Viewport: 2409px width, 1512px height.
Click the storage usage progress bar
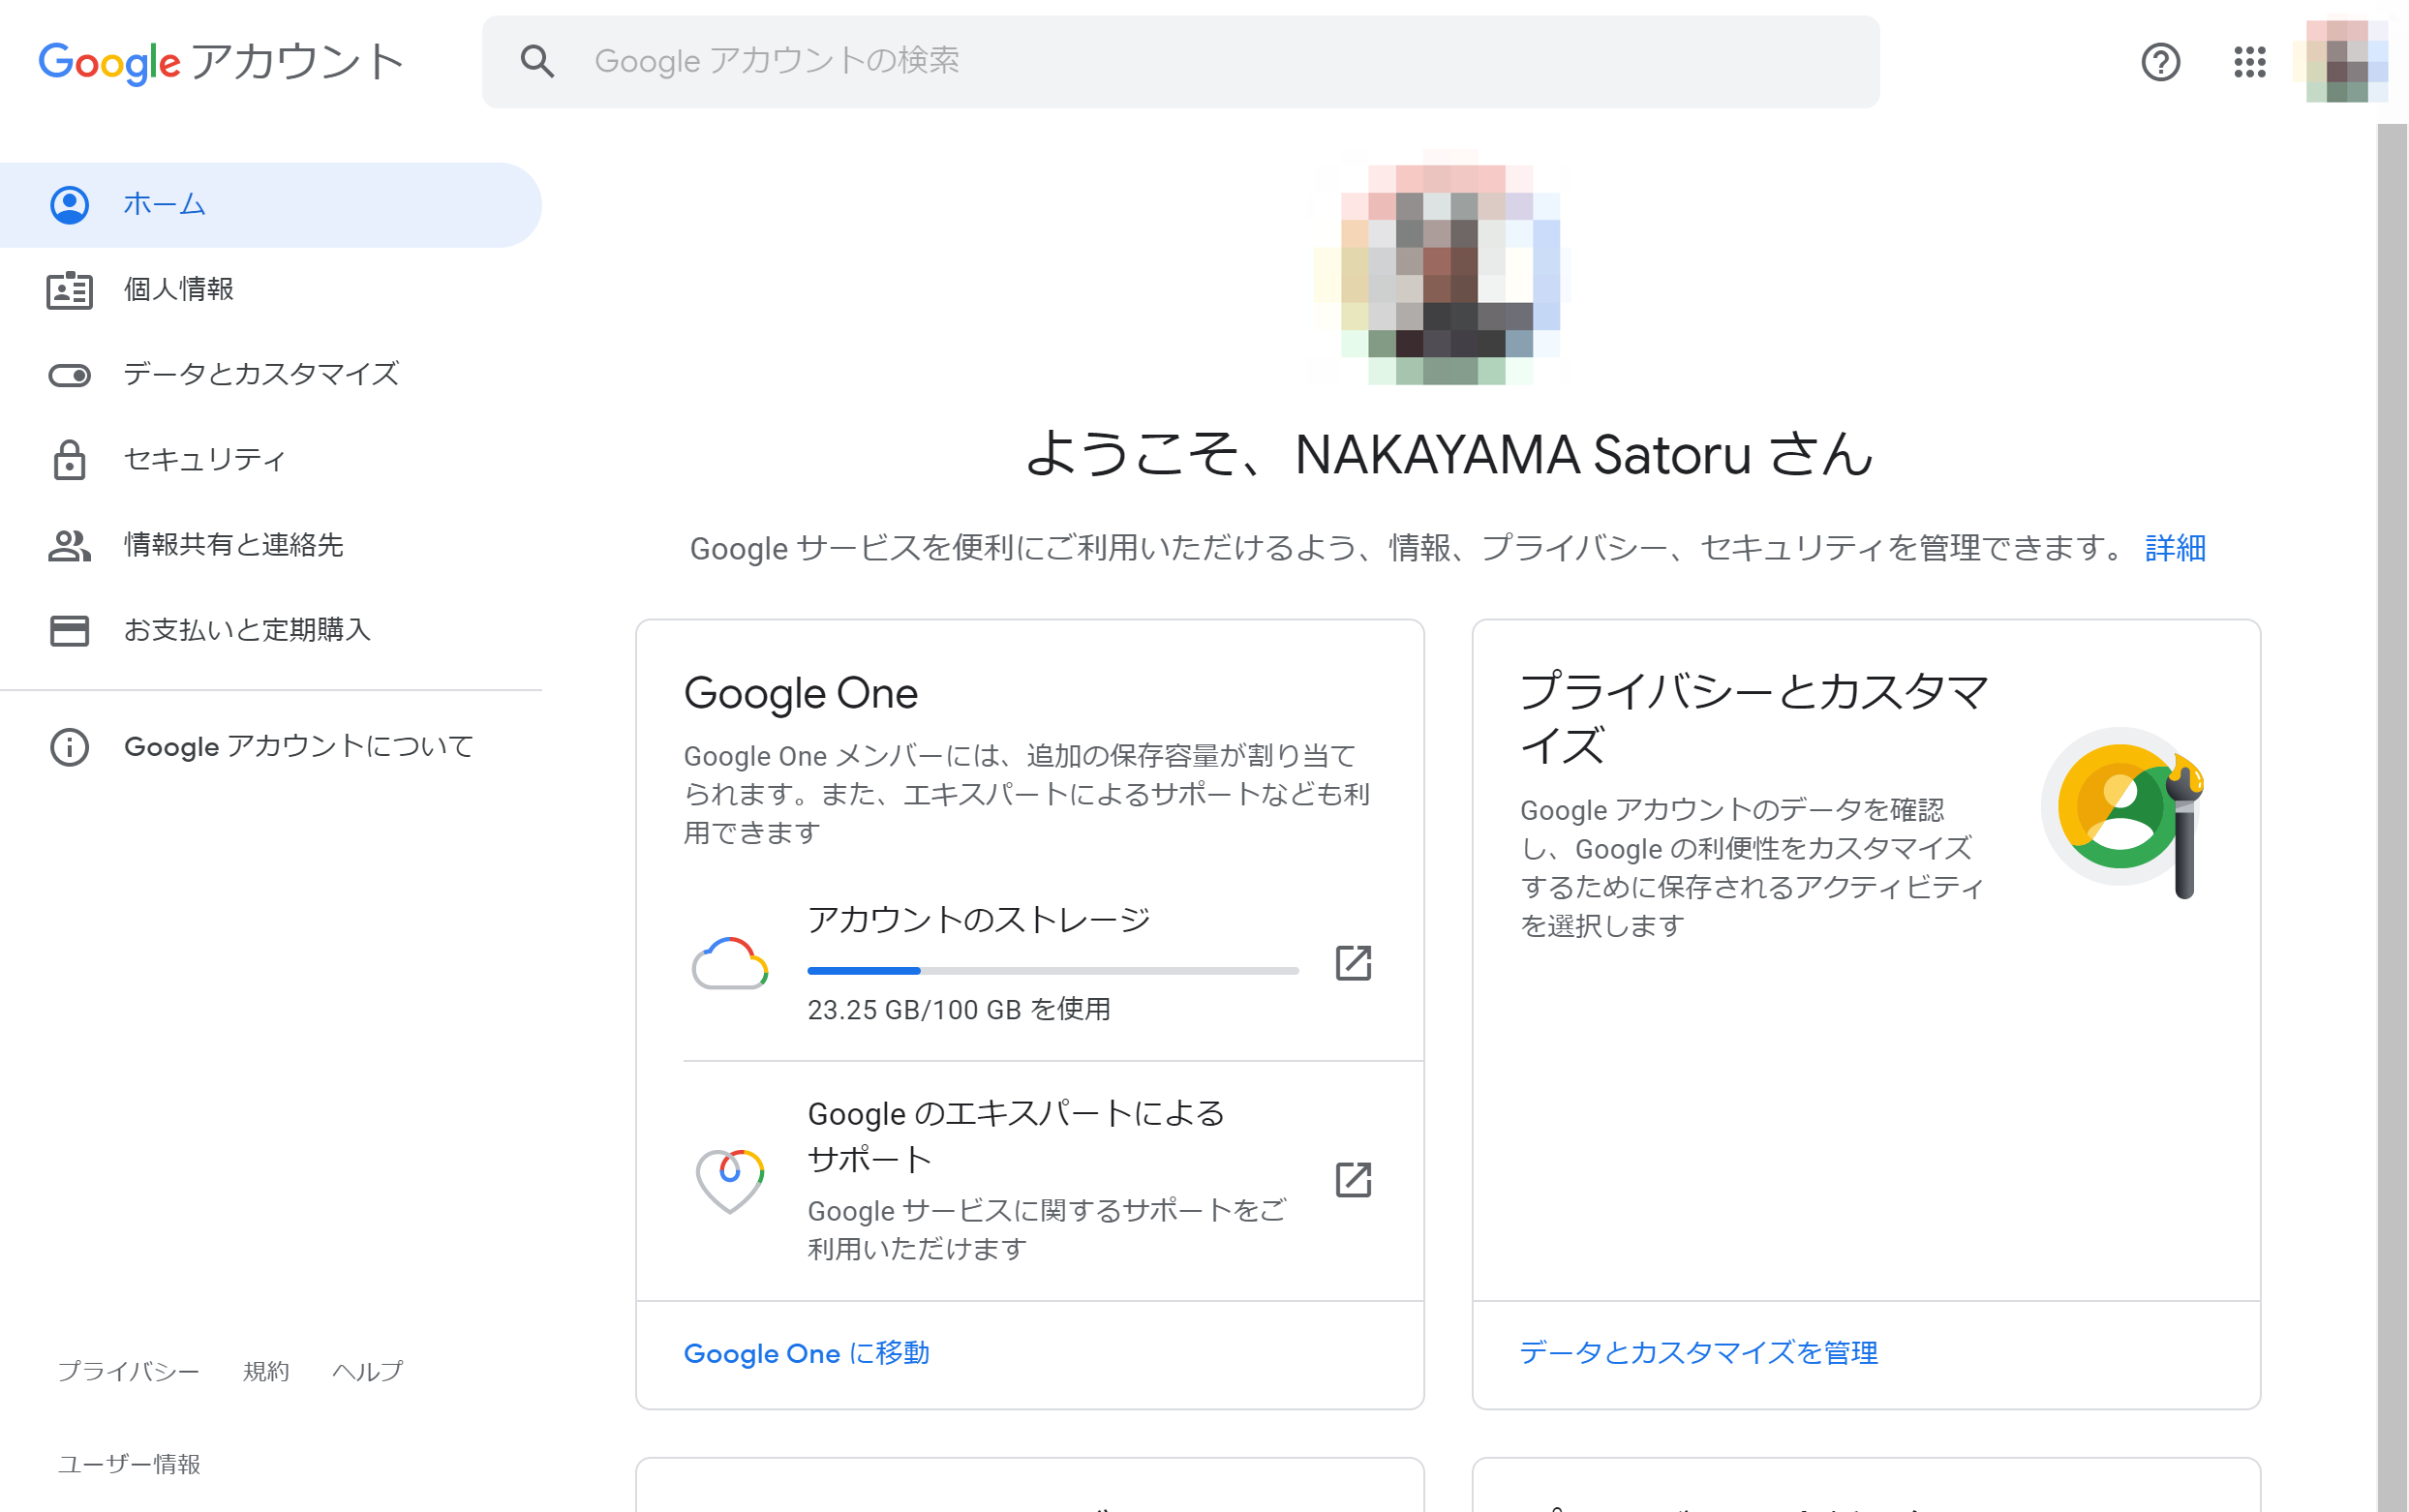[x=1051, y=970]
